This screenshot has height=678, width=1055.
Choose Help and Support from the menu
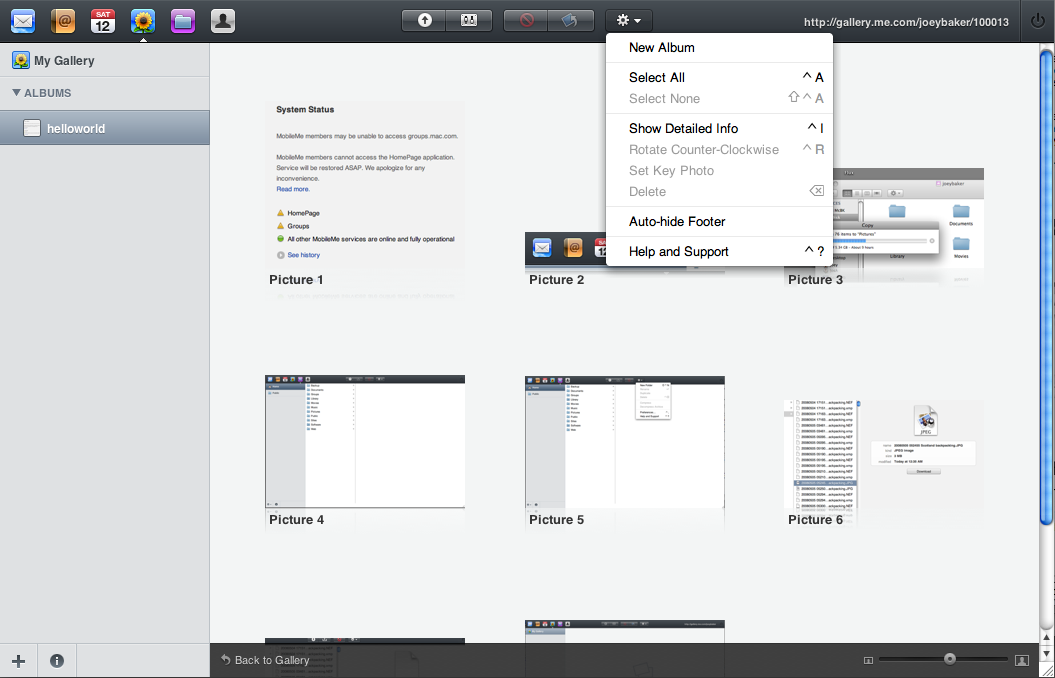coord(719,252)
